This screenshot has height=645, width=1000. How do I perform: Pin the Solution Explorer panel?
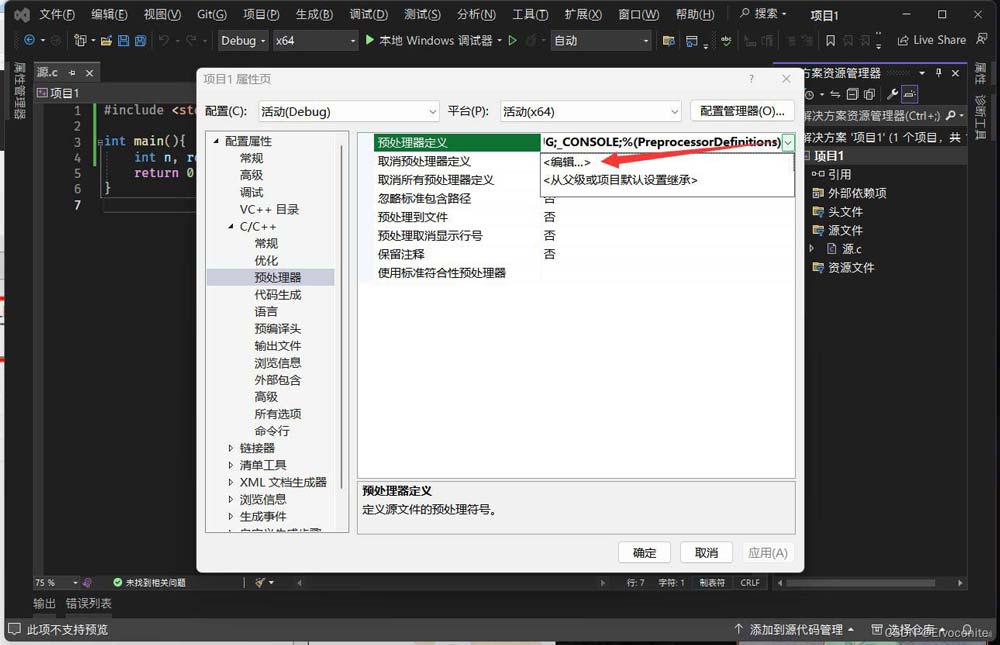[x=939, y=73]
